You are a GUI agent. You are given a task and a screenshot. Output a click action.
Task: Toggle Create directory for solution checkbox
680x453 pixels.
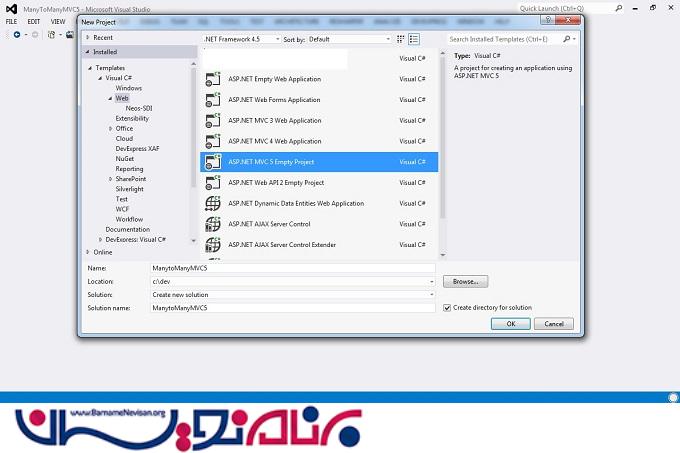click(x=447, y=308)
